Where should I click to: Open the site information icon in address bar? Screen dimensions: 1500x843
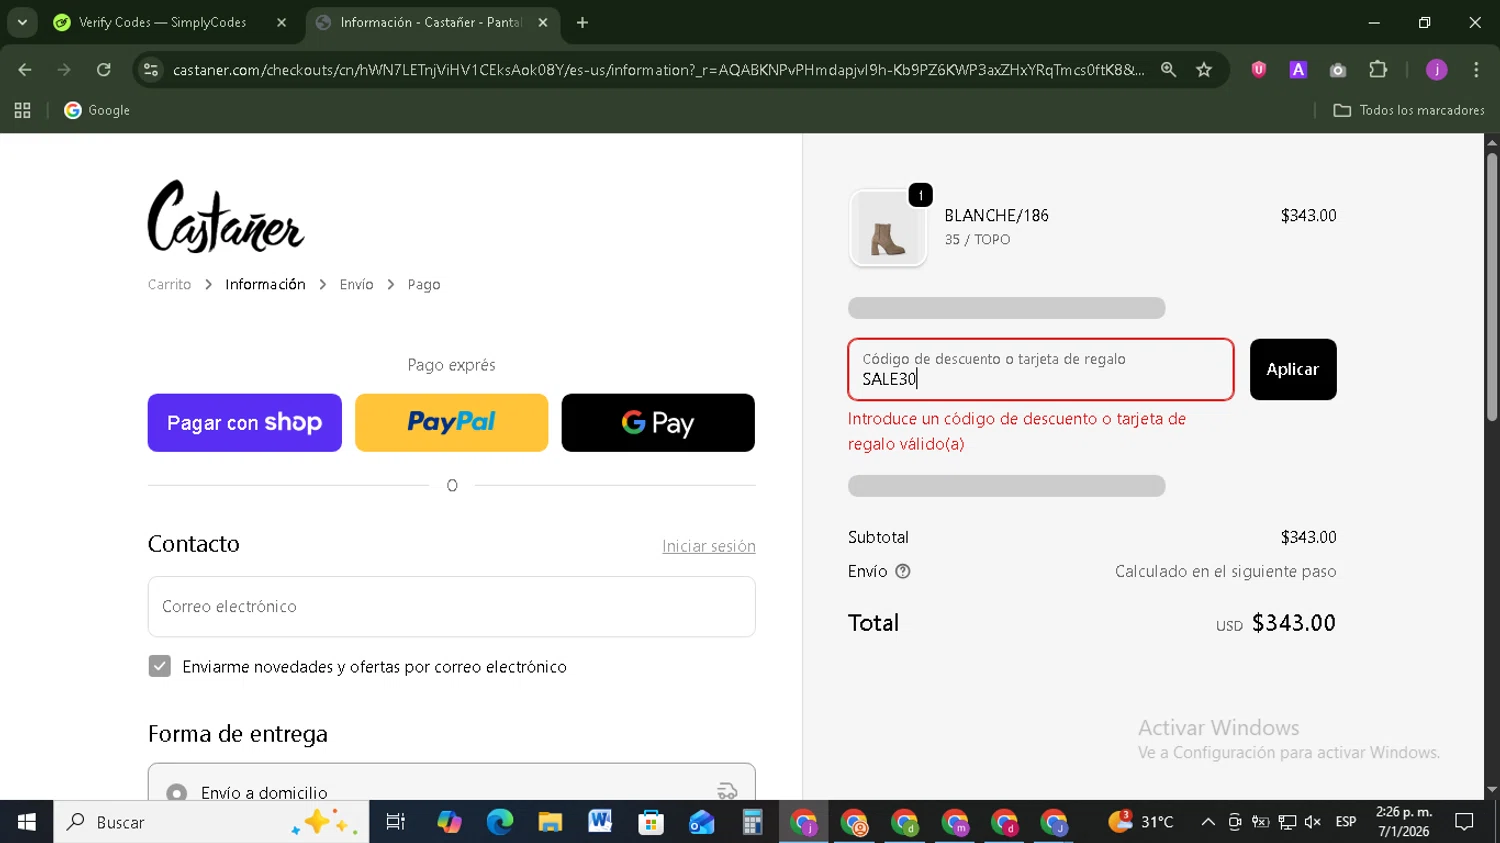(x=151, y=70)
